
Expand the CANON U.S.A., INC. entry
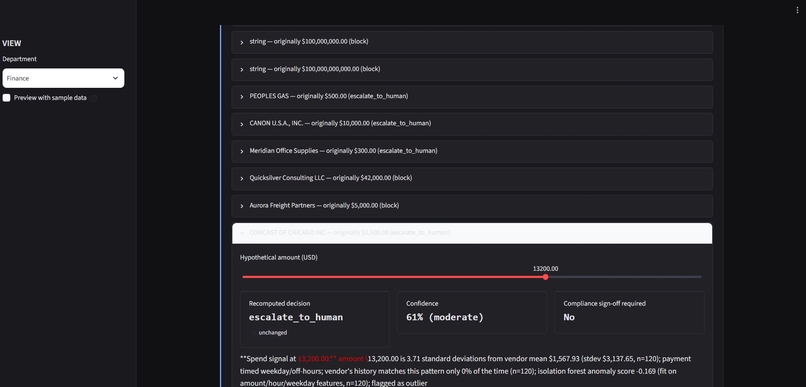click(472, 123)
